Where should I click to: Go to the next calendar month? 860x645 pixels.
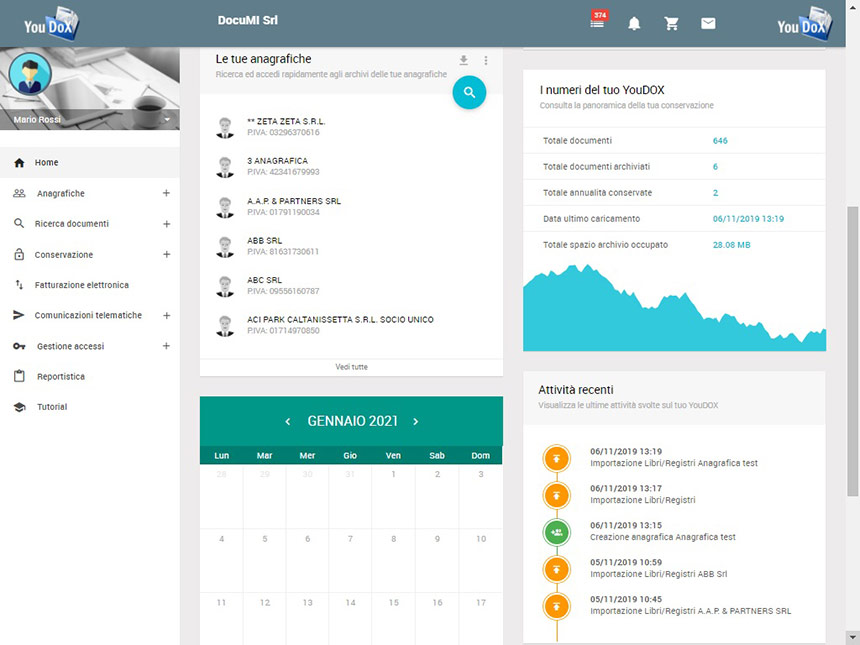(416, 421)
